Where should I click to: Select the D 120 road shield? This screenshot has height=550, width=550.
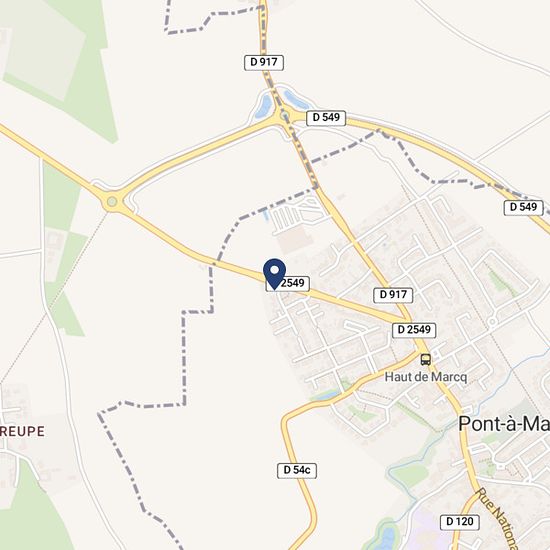[x=460, y=522]
